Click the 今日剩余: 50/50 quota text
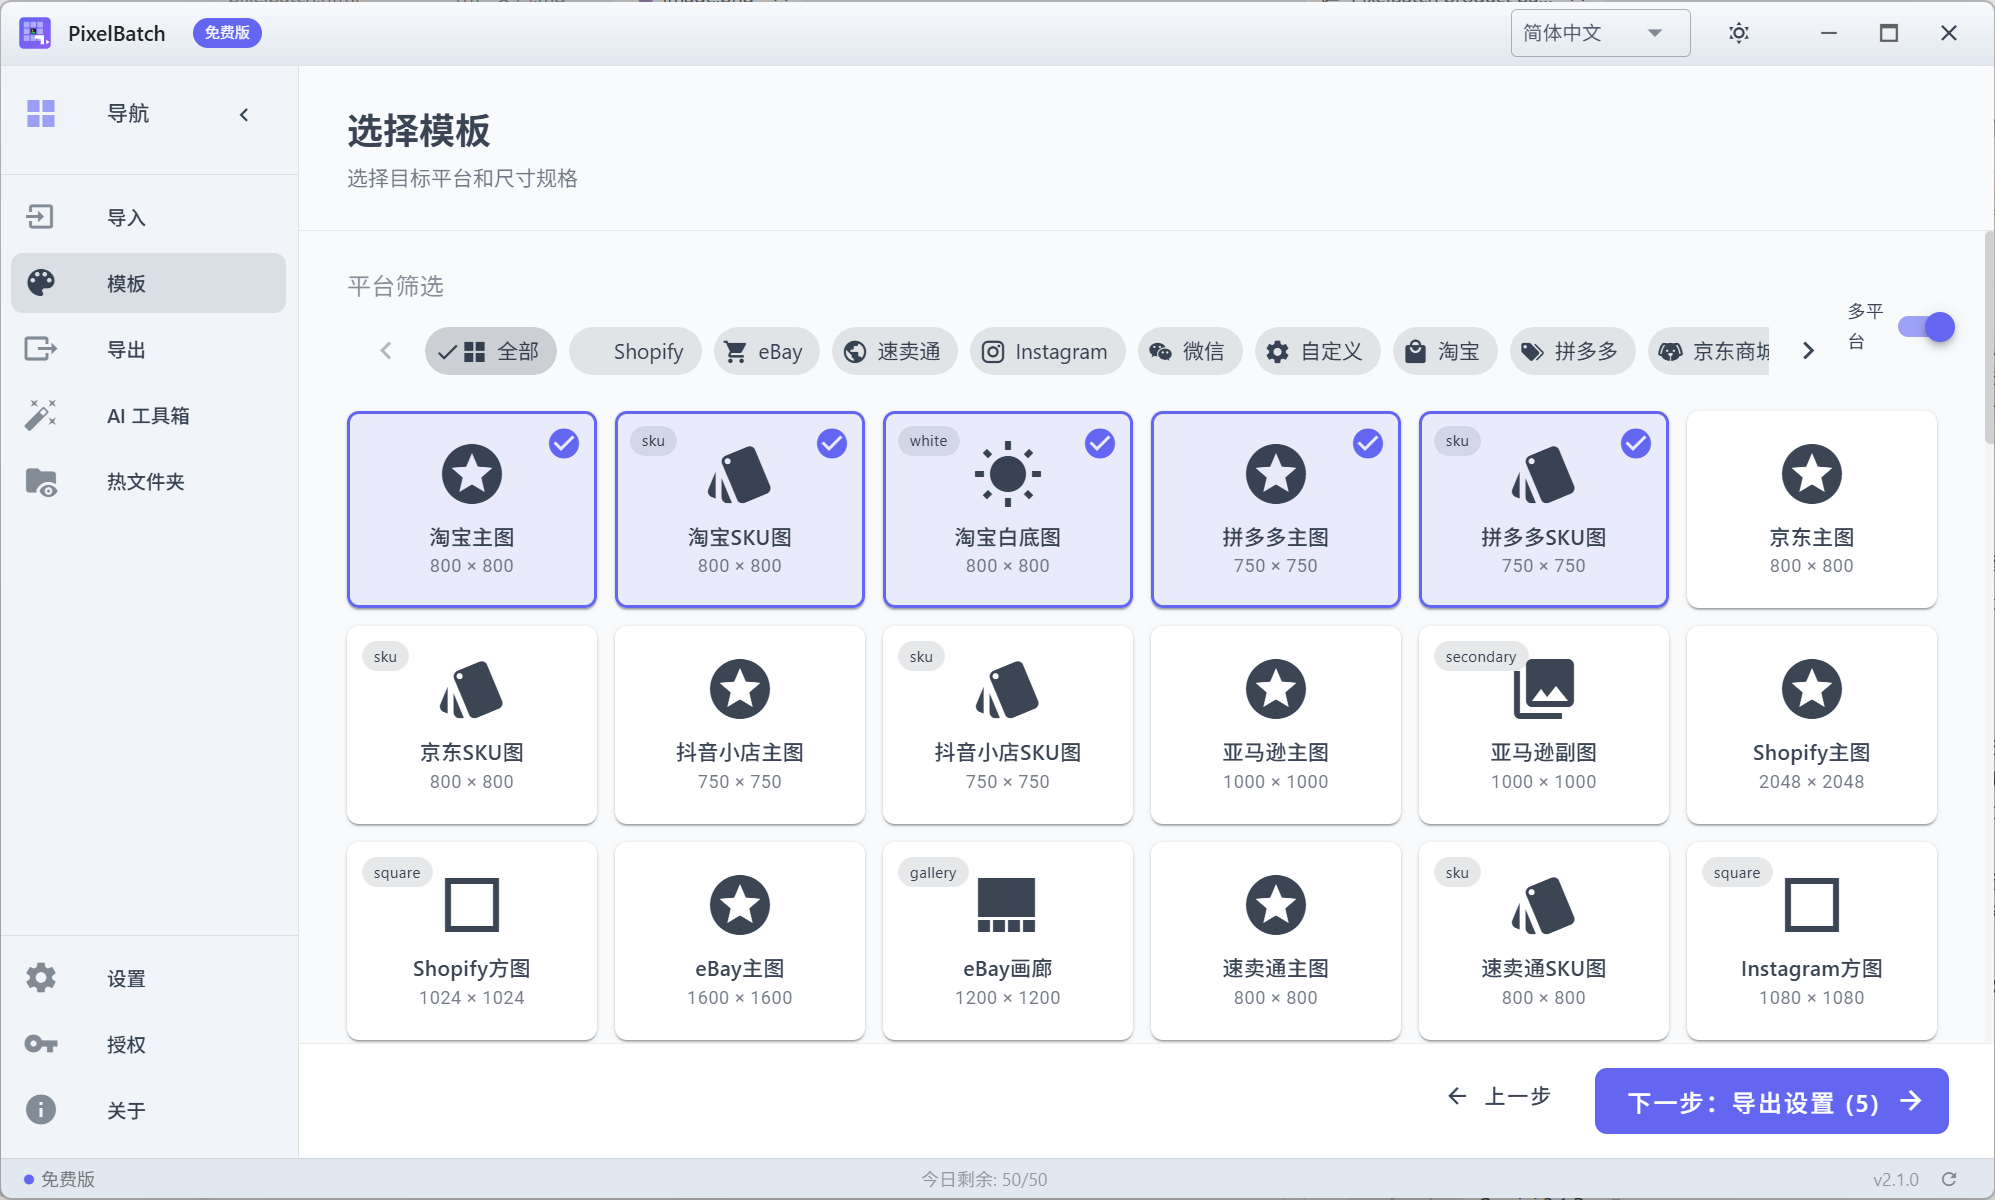 [x=984, y=1179]
